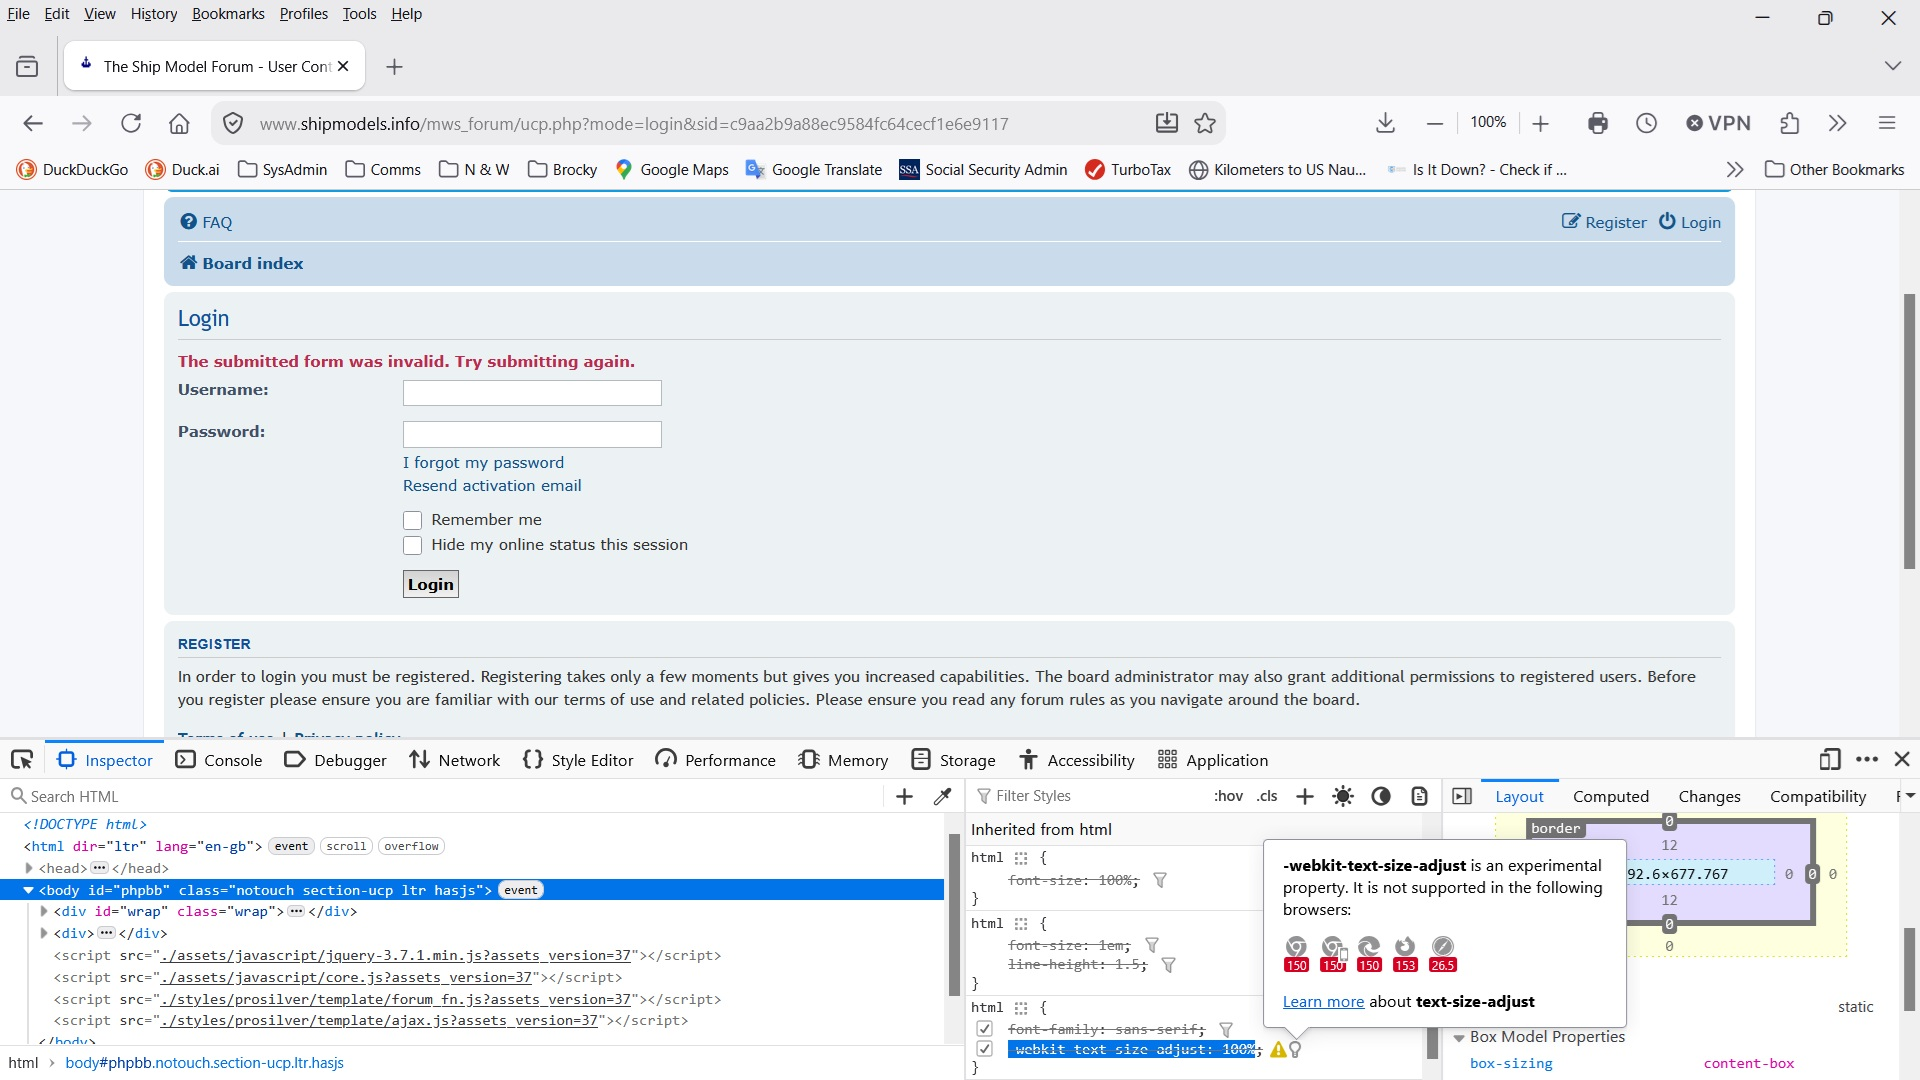The width and height of the screenshot is (1920, 1080).
Task: Print the page using the printer icon
Action: click(1598, 123)
